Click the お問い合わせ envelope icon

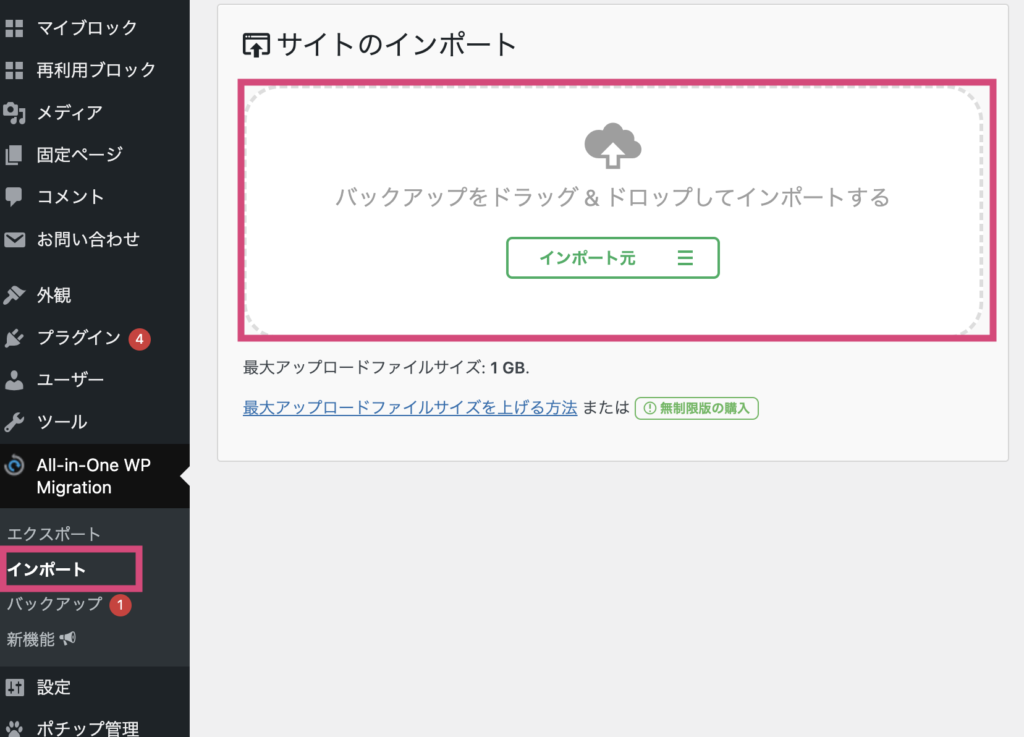point(14,240)
